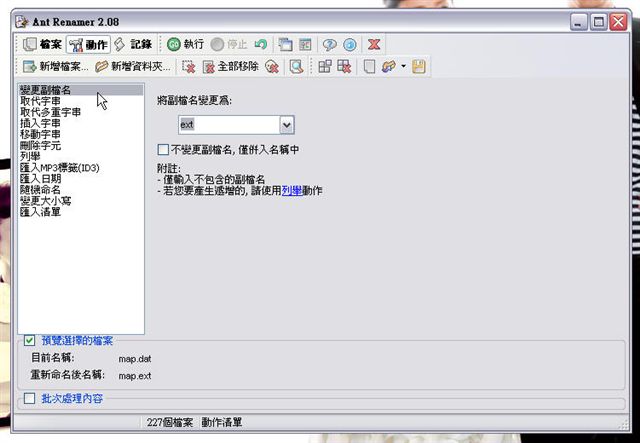This screenshot has width=640, height=443.
Task: Click the grid with red X unselect icon
Action: (x=344, y=67)
